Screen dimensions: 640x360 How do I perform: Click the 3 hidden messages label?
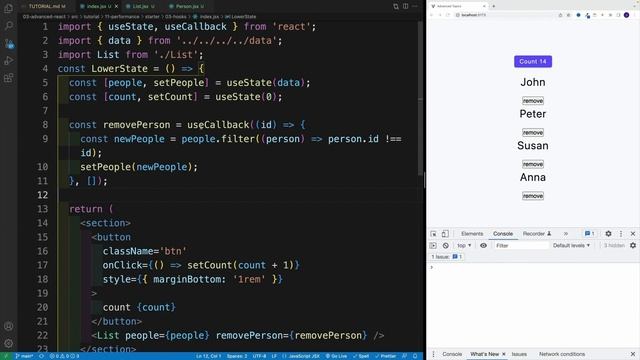(614, 246)
